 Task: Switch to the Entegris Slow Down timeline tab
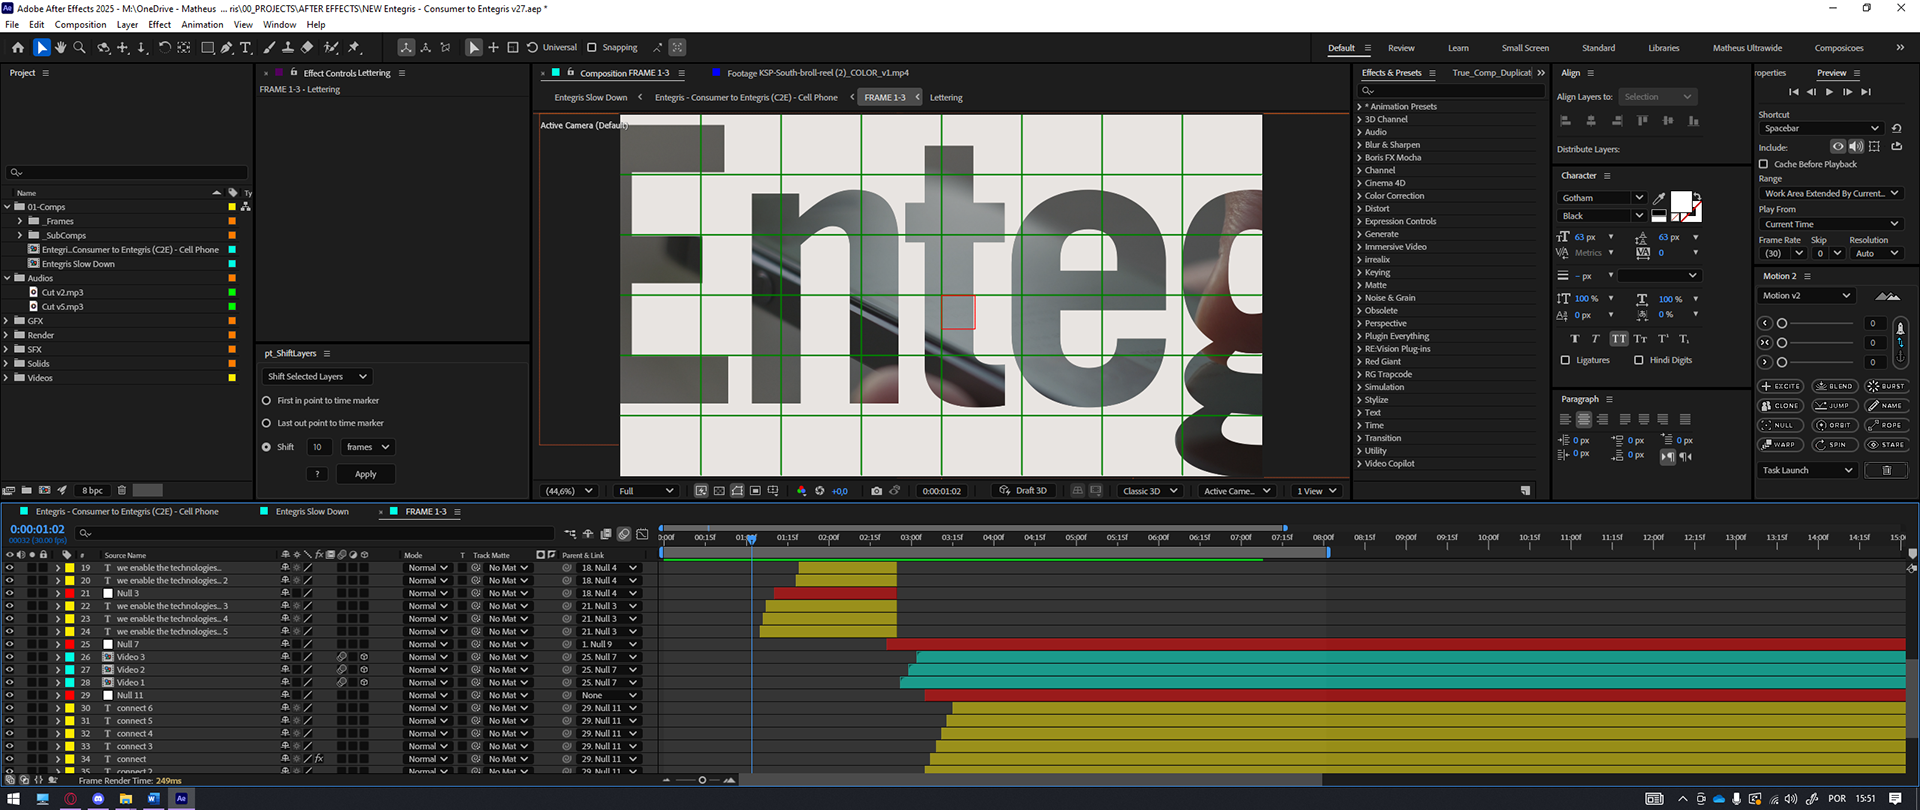pos(312,511)
